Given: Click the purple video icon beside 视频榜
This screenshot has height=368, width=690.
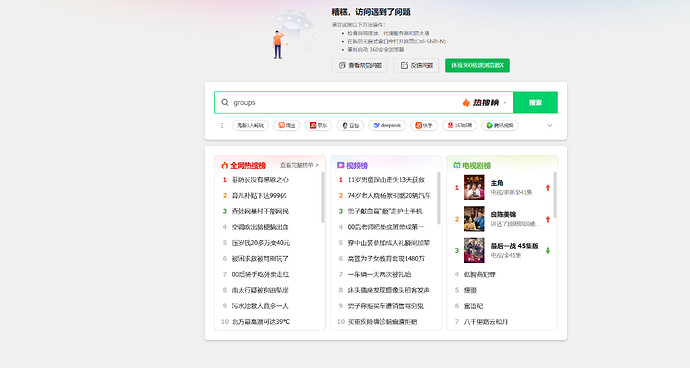Looking at the screenshot, I should coord(341,166).
